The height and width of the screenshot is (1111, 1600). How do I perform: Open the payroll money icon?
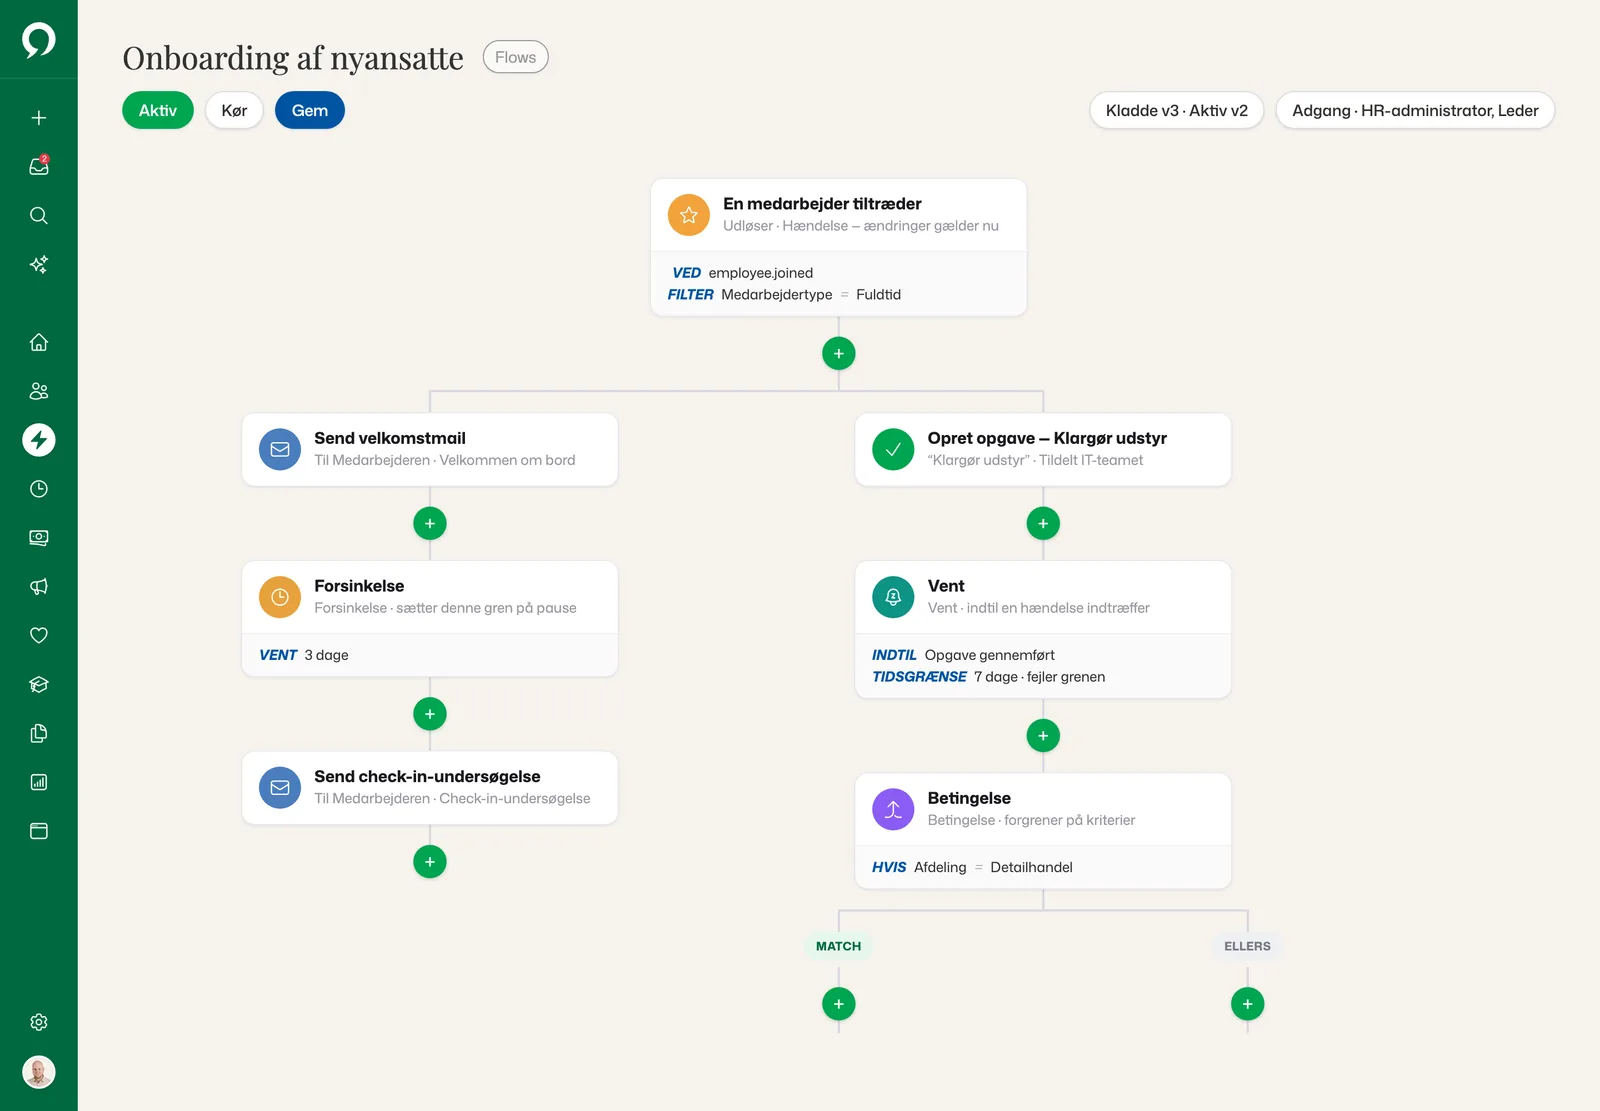pos(39,538)
